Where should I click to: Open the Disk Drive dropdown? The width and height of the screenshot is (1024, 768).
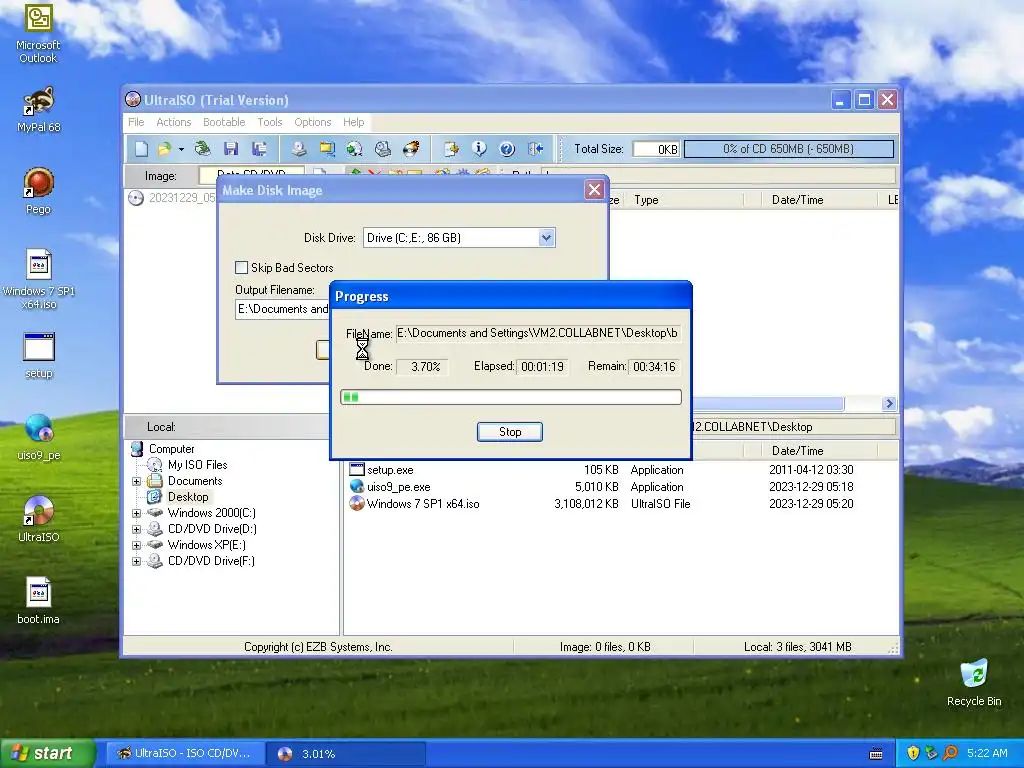[547, 238]
